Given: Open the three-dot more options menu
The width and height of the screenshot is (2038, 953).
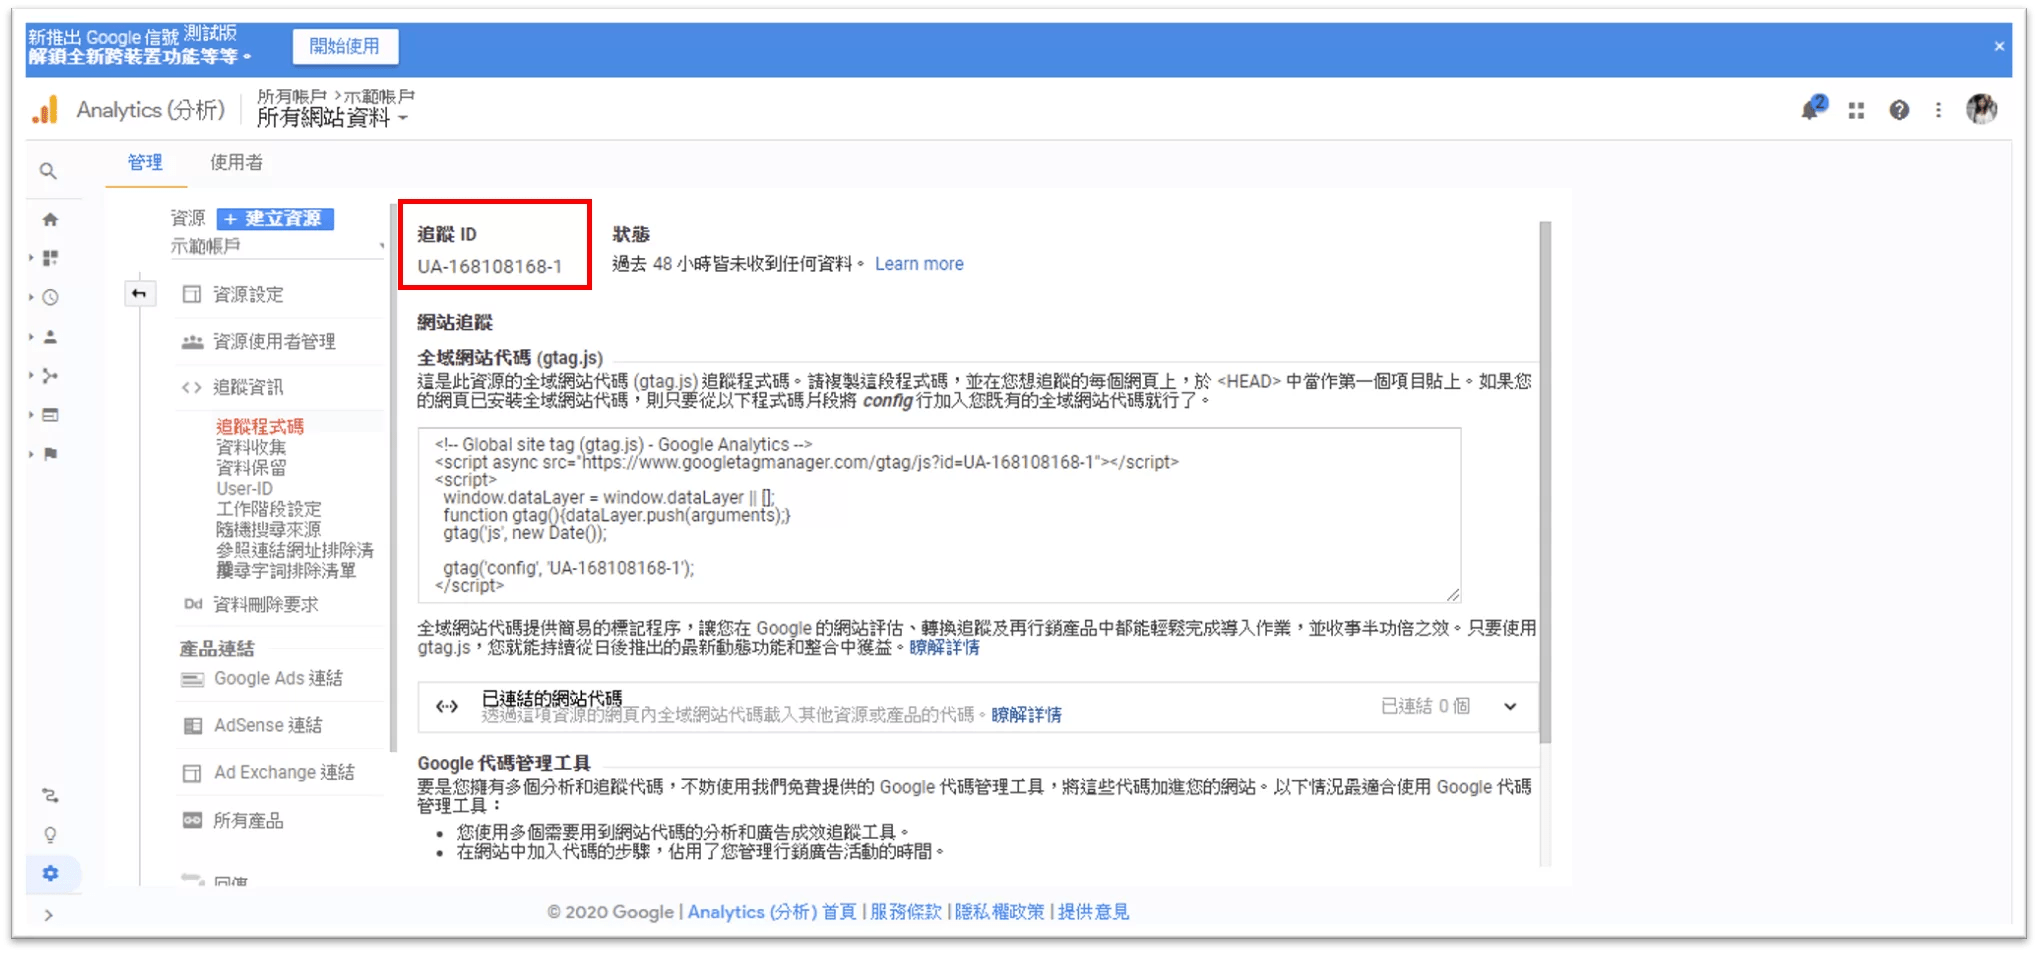Looking at the screenshot, I should click(1938, 111).
